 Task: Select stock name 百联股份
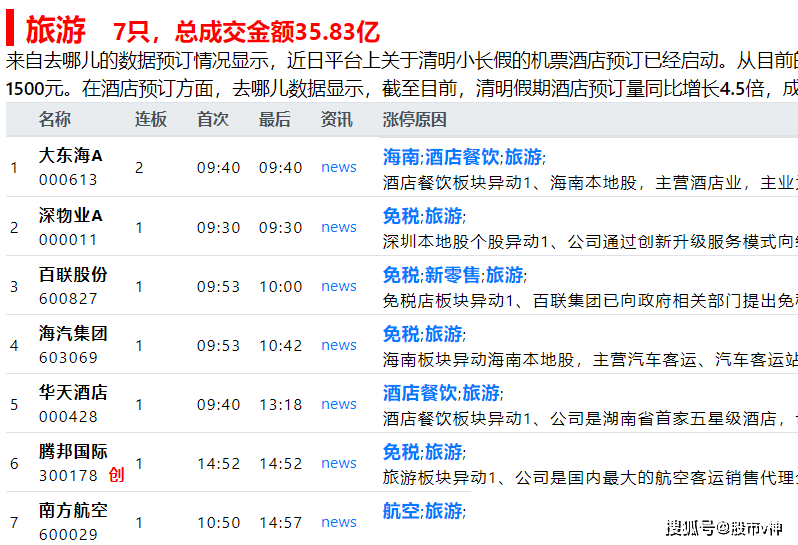pyautogui.click(x=73, y=274)
